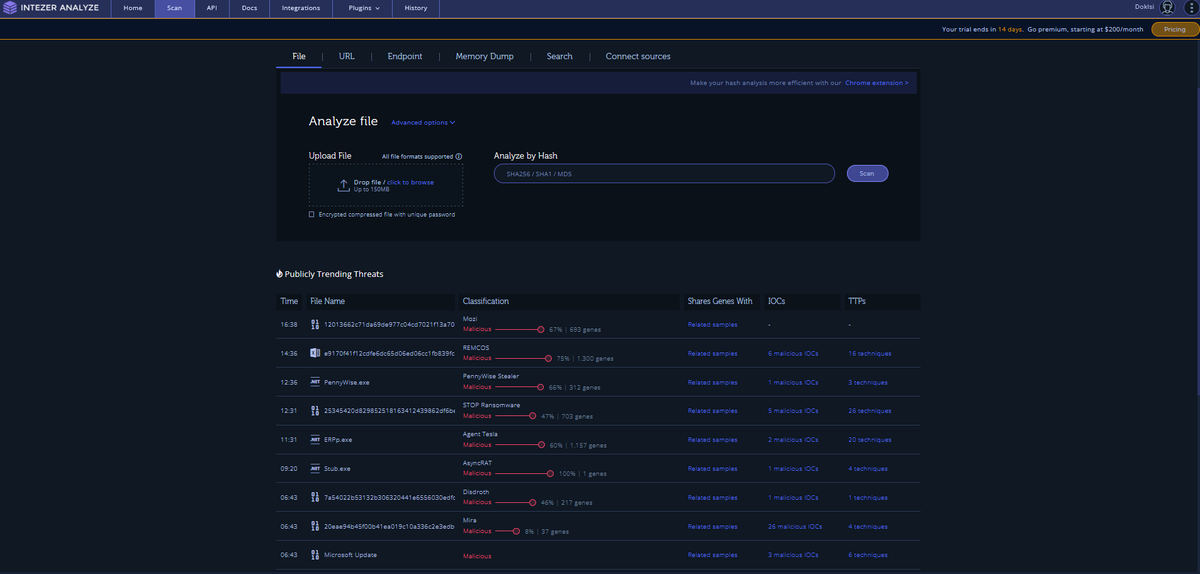Screen dimensions: 1200x574
Task: Click the file name Stub.exe
Action: tap(337, 468)
